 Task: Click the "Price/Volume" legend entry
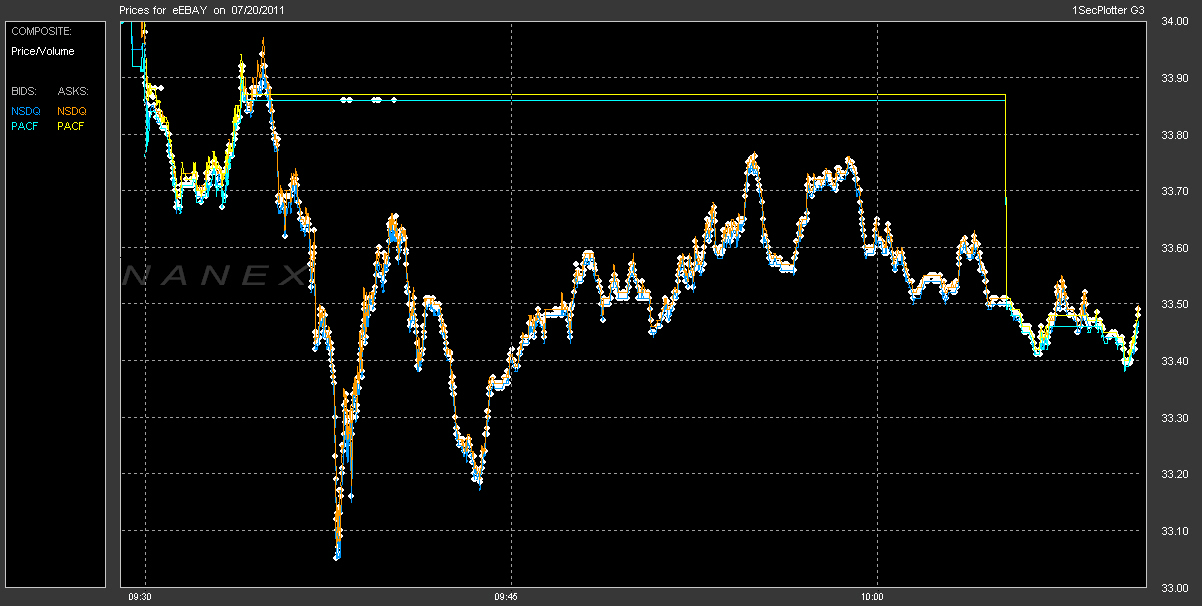[x=43, y=51]
